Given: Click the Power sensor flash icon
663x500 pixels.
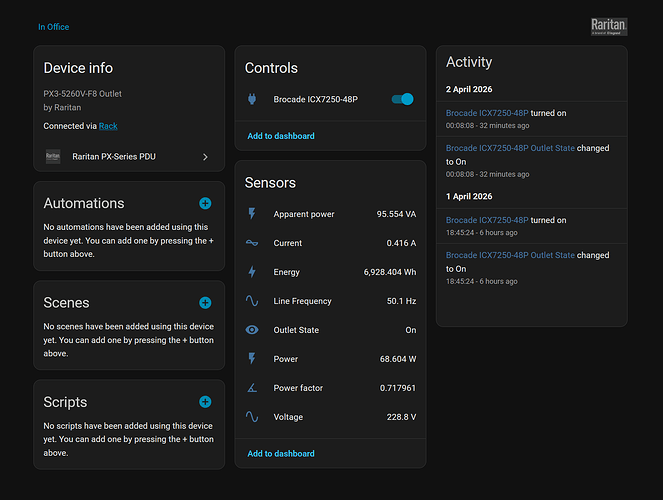Looking at the screenshot, I should [252, 358].
